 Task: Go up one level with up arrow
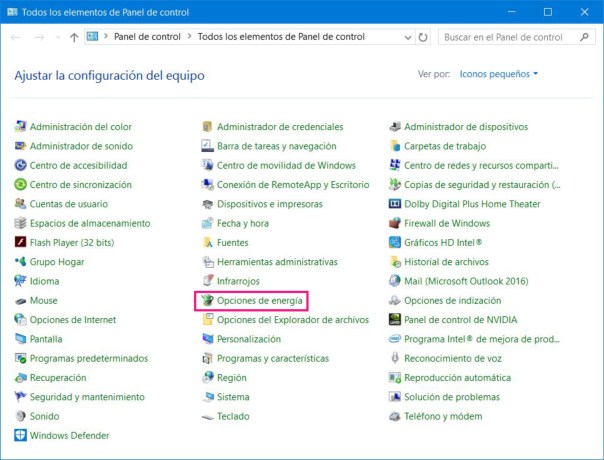point(74,37)
